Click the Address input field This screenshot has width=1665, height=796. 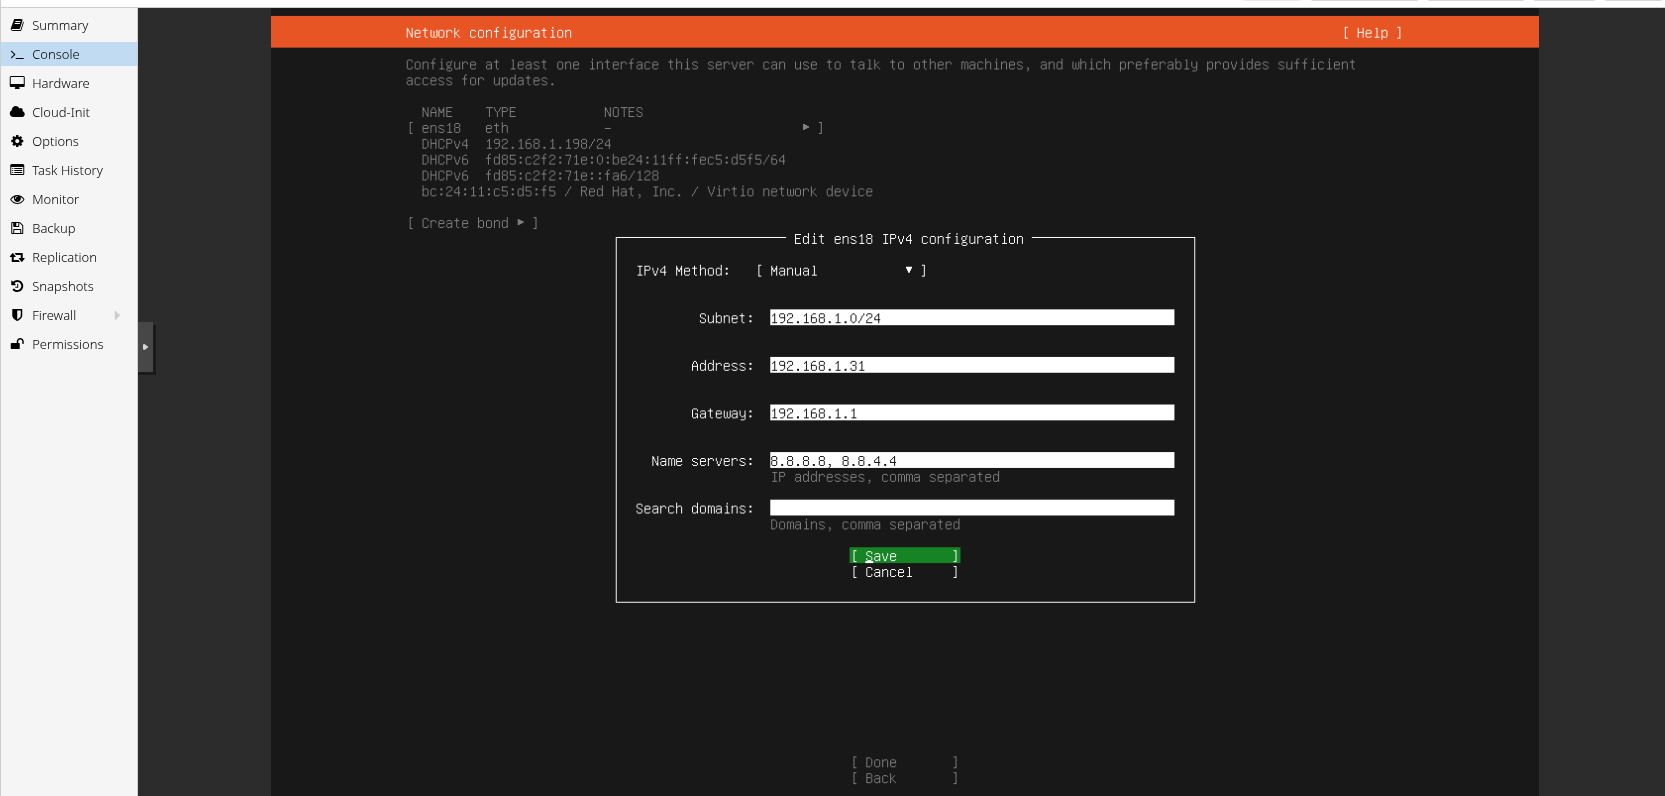[x=972, y=366]
